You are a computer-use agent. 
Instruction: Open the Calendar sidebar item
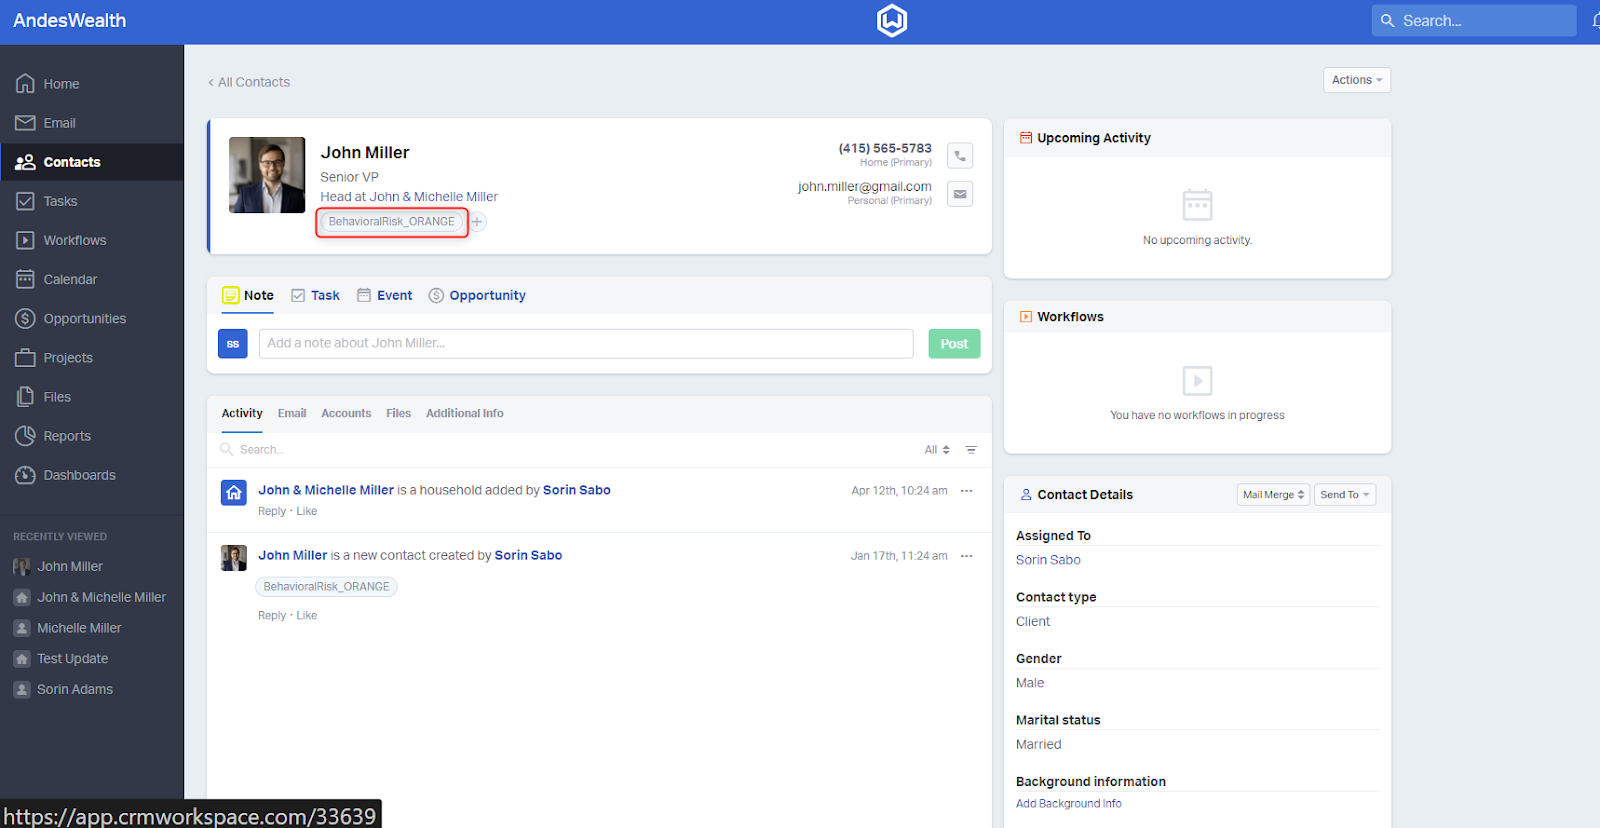(x=70, y=279)
